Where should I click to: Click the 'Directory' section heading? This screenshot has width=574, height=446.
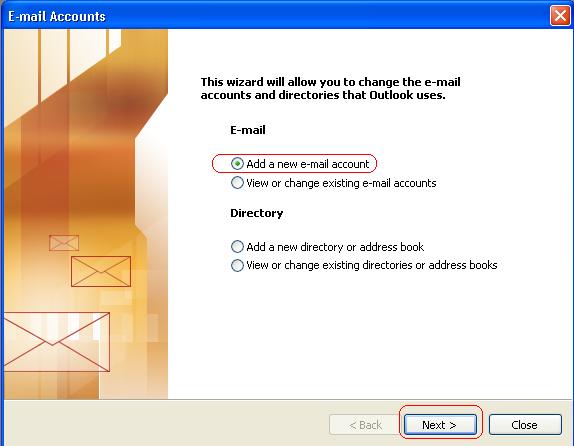(257, 213)
